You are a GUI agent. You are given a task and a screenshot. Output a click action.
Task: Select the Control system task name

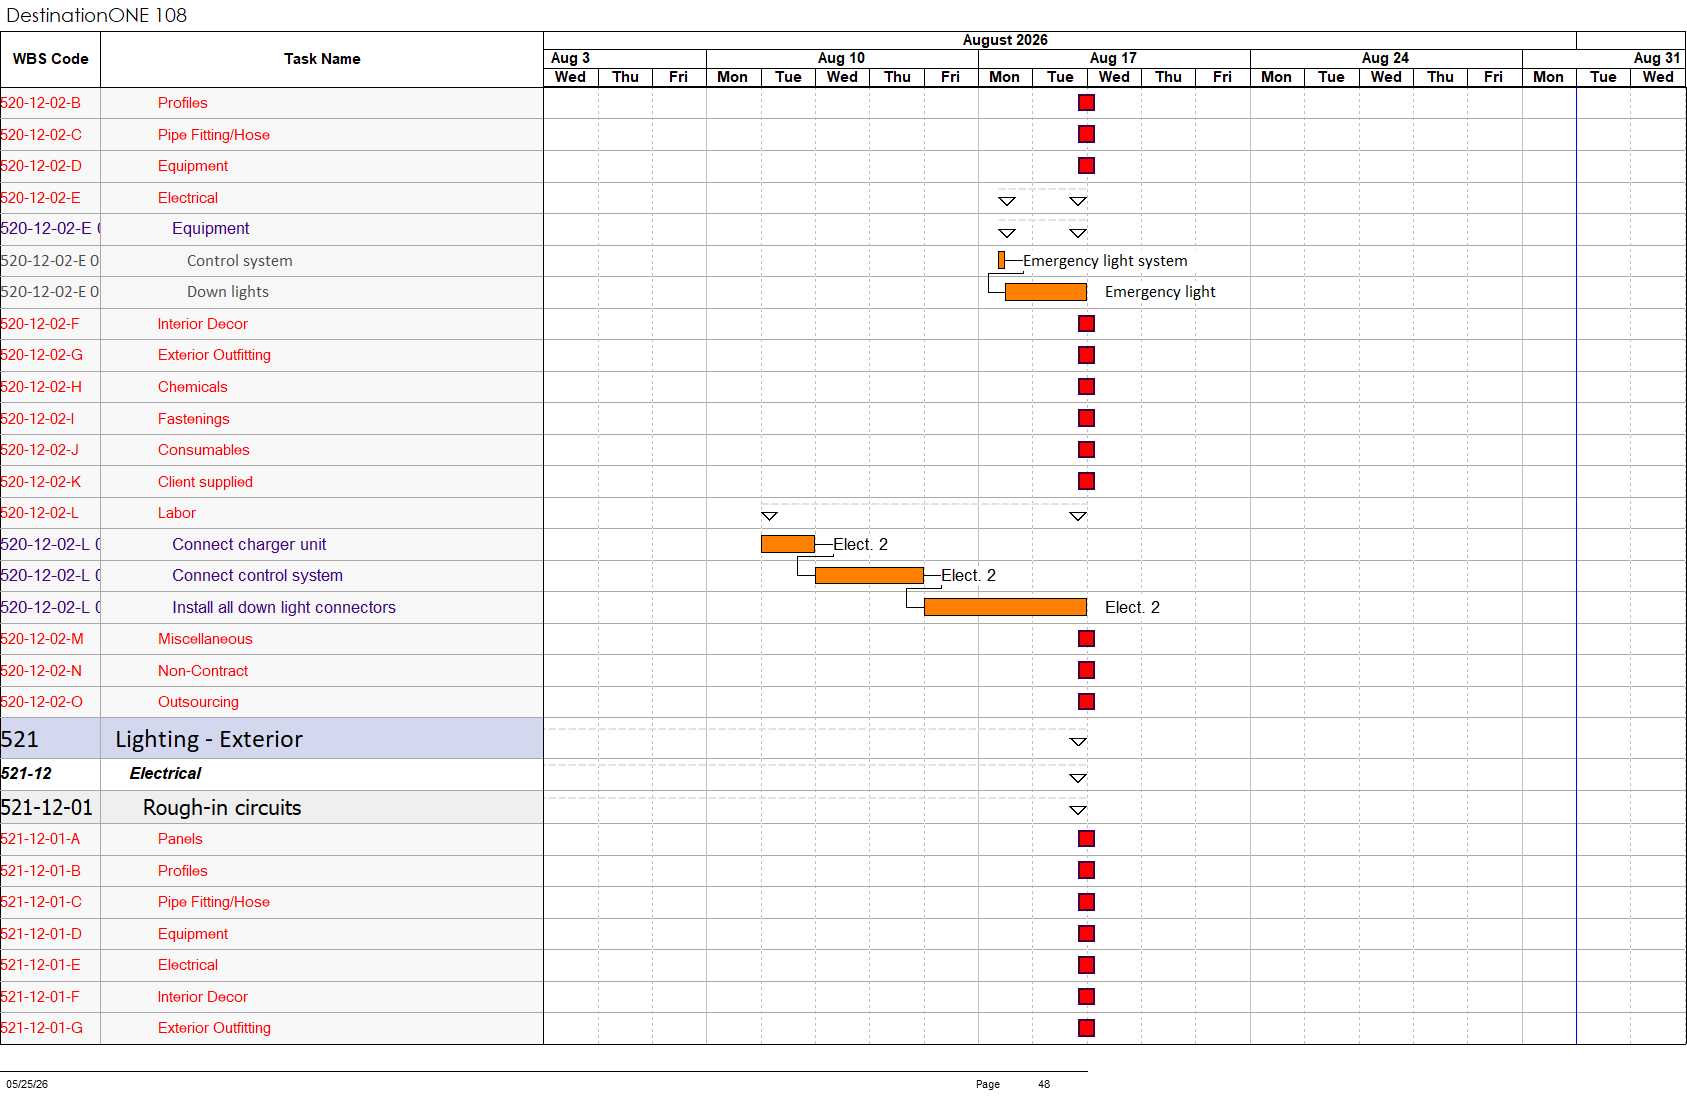click(x=240, y=261)
